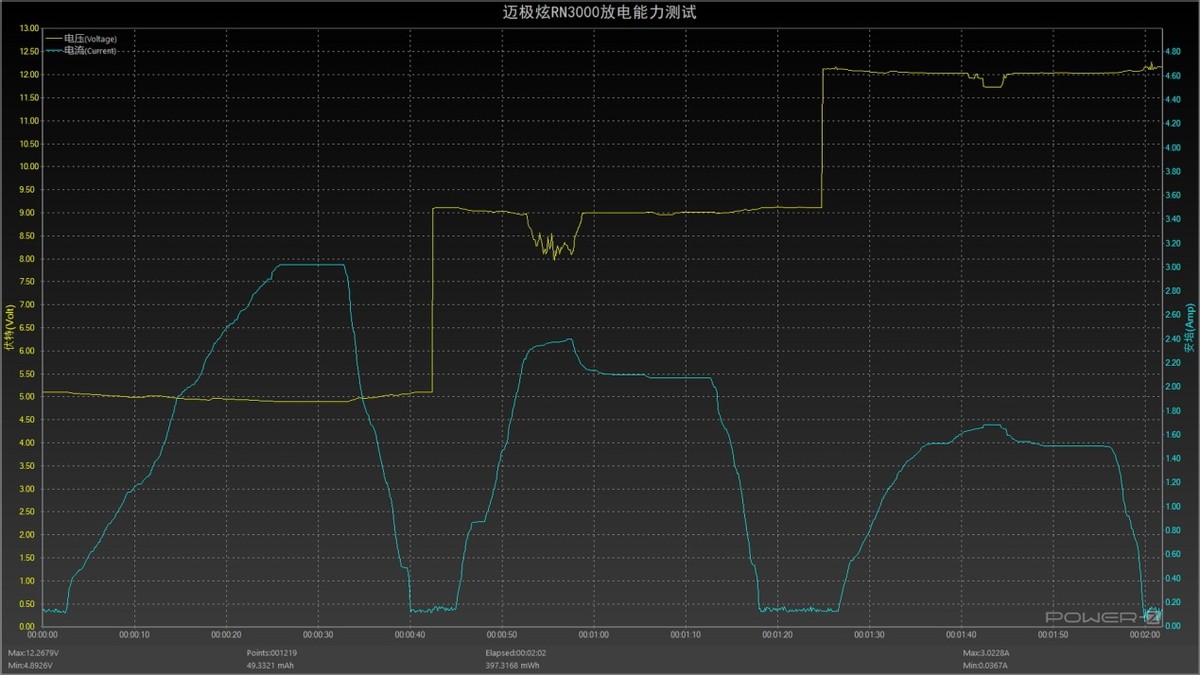Viewport: 1200px width, 675px height.
Task: Click the Max:12.2679V status value
Action: click(32, 652)
